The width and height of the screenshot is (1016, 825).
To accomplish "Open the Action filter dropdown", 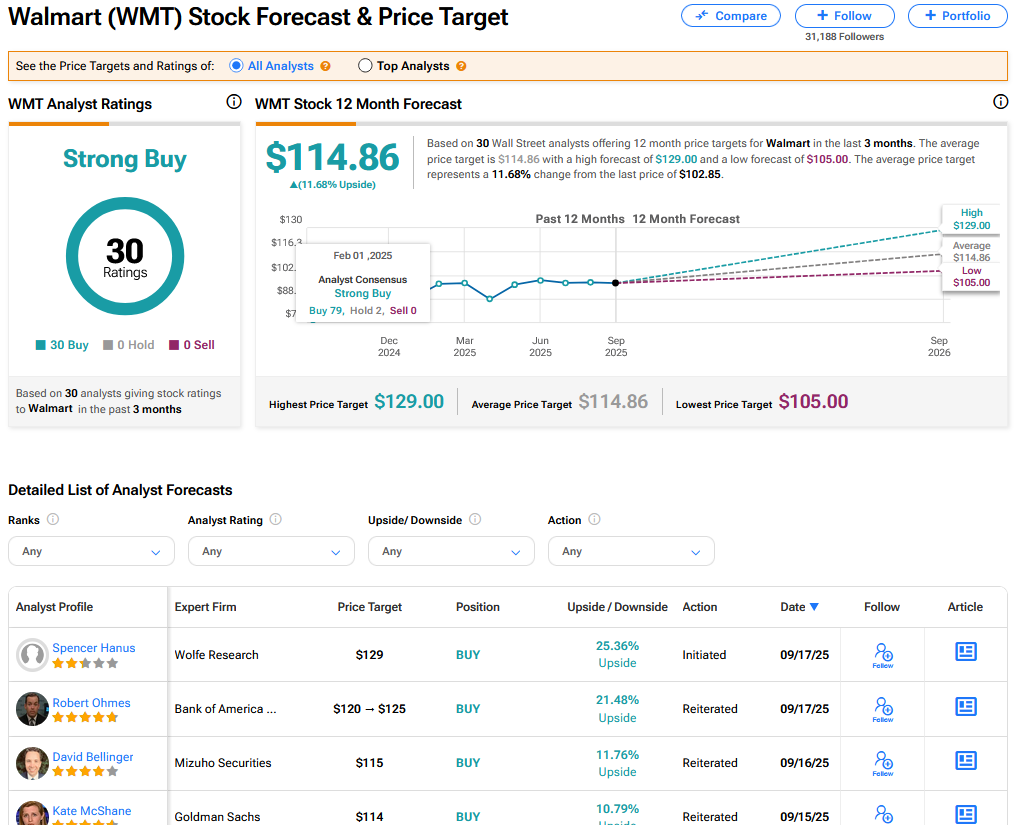I will pyautogui.click(x=631, y=551).
